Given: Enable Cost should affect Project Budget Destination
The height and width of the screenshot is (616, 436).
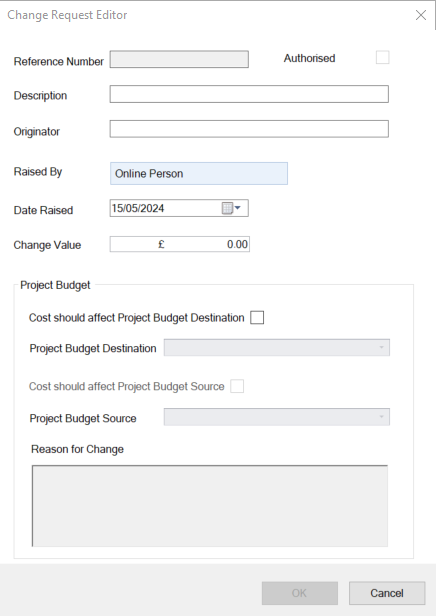Looking at the screenshot, I should click(257, 317).
